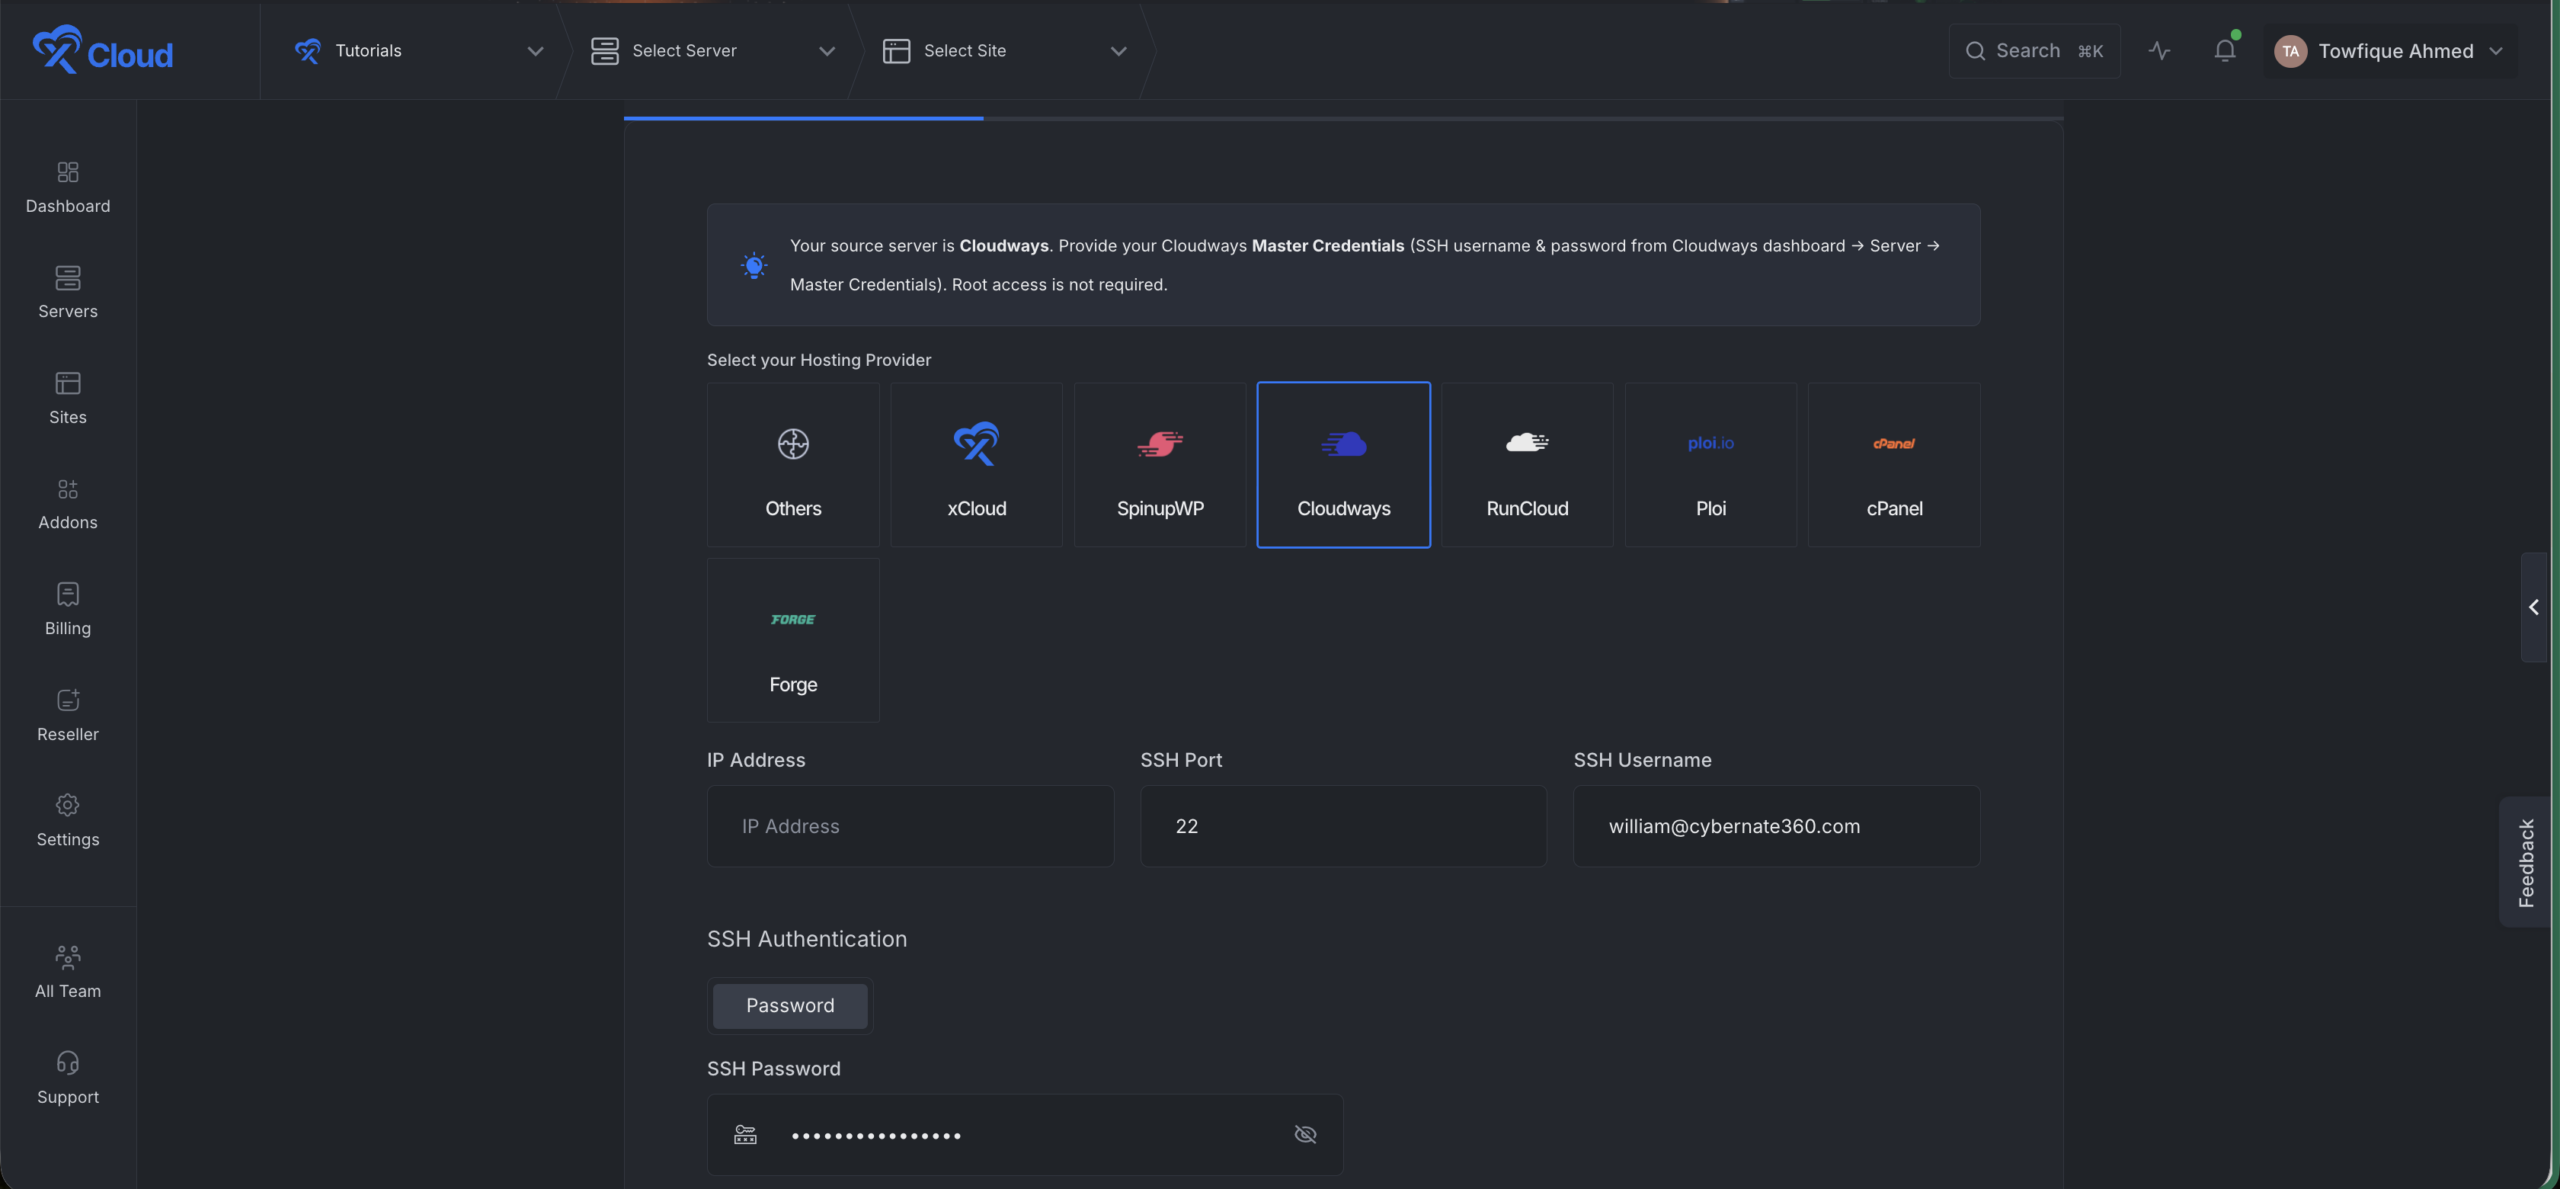Toggle SSH password visibility eye icon
2560x1189 pixels.
tap(1305, 1135)
